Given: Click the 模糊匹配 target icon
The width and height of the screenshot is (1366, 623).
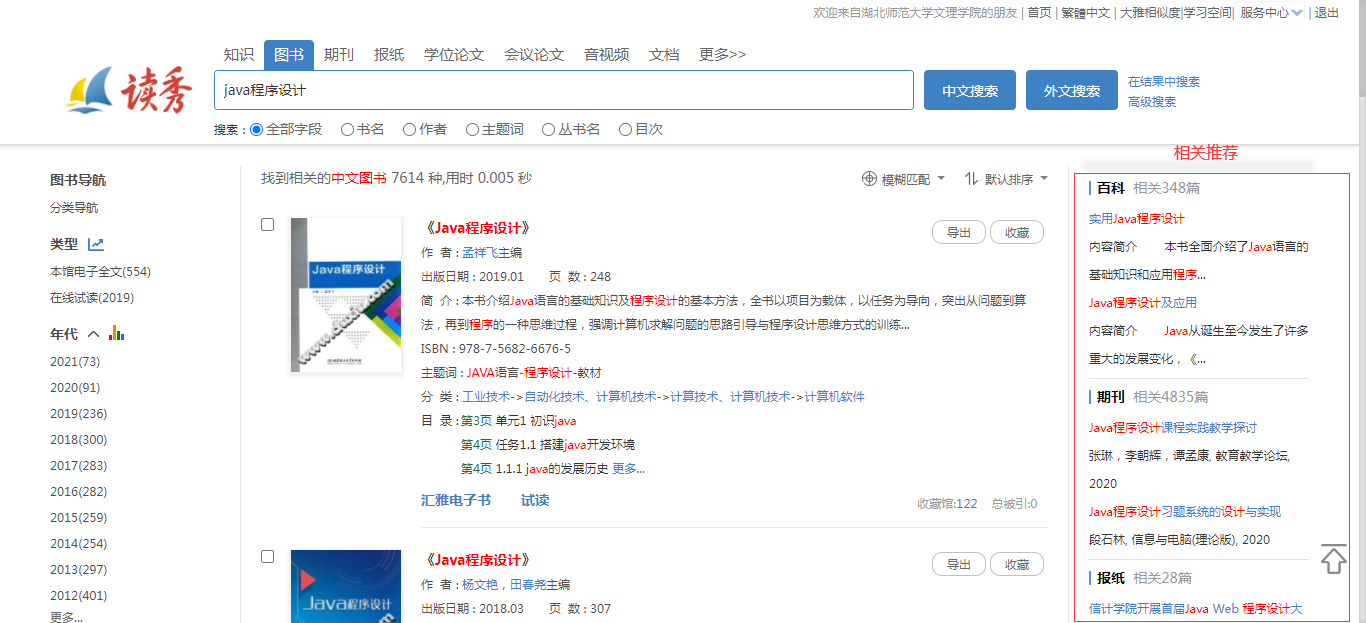Looking at the screenshot, I should [869, 179].
